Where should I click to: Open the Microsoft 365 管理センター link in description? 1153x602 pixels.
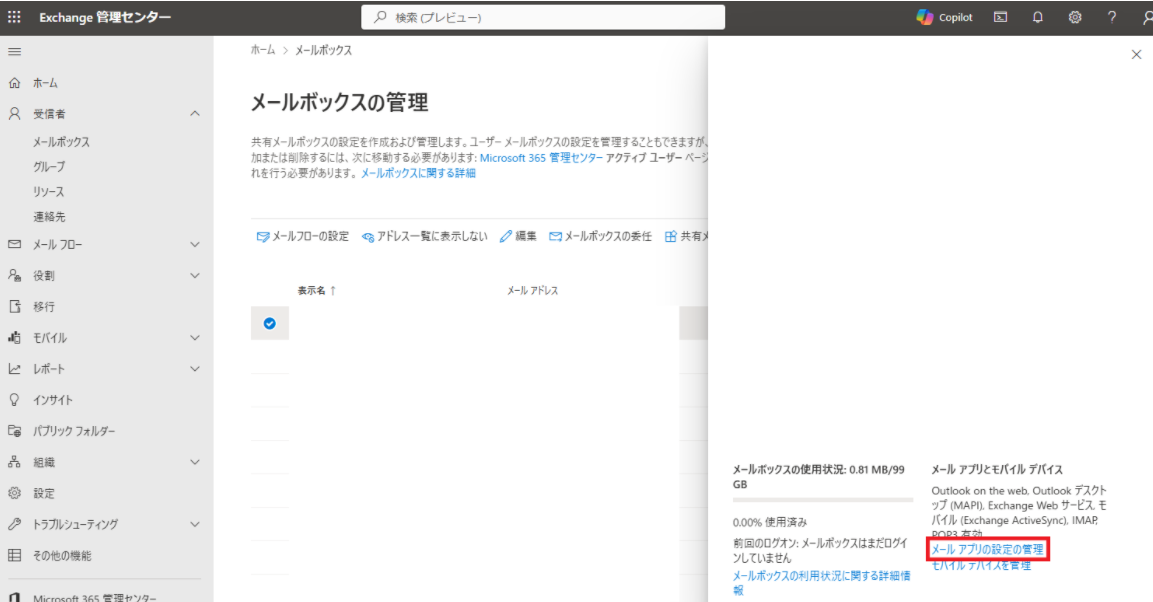[x=541, y=157]
